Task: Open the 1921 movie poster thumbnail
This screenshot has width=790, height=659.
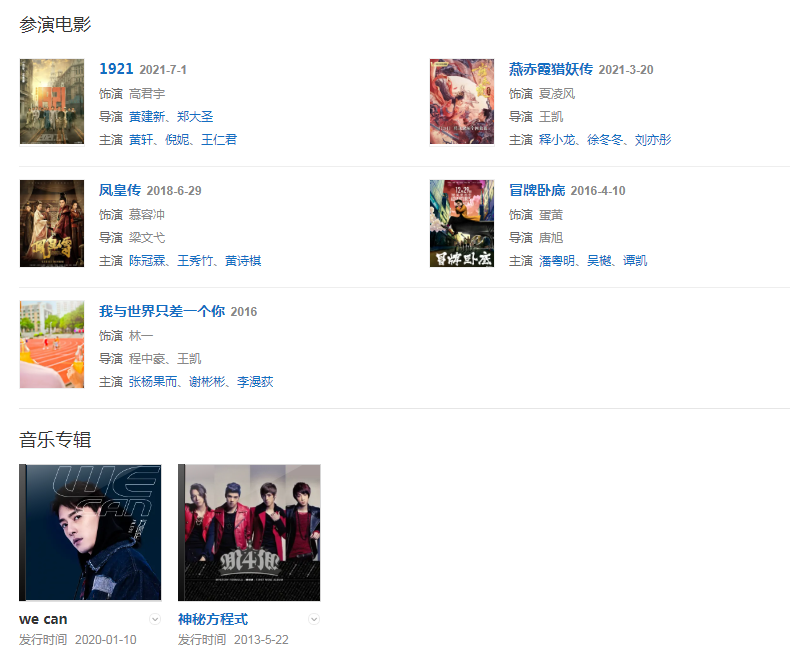Action: [x=52, y=102]
